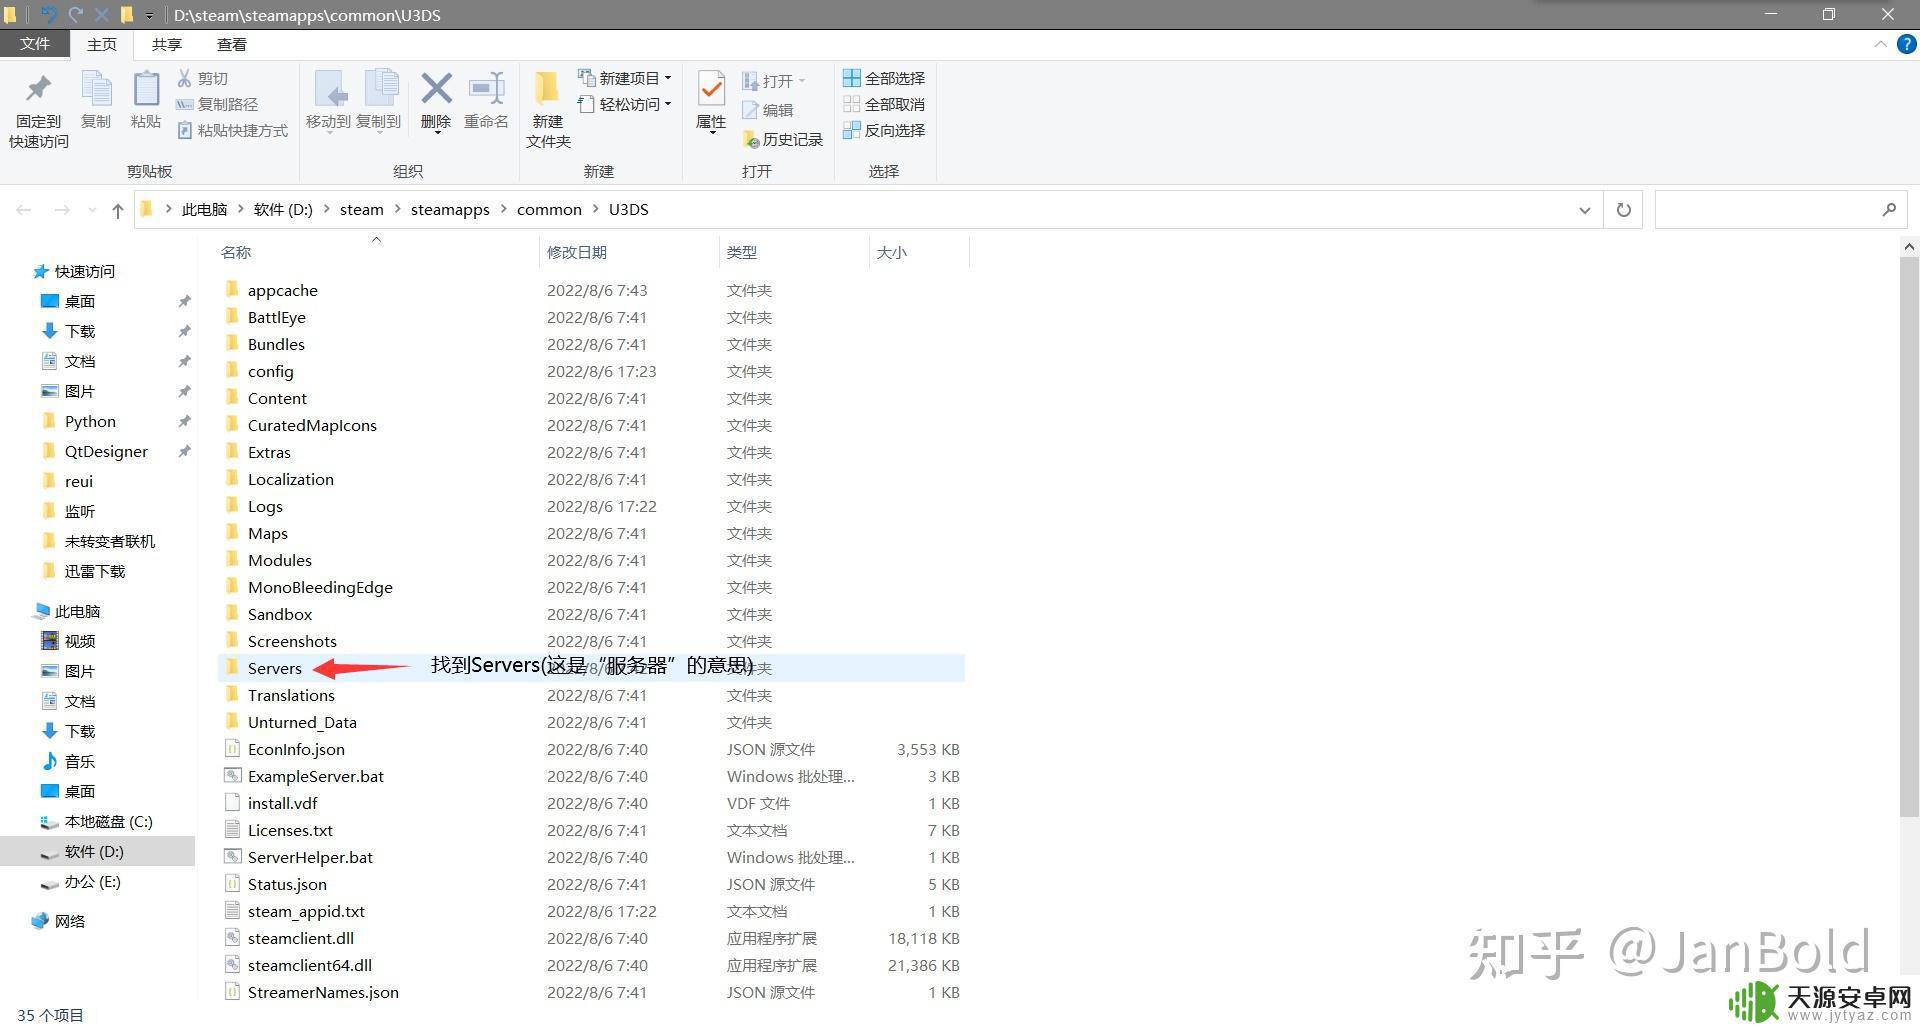Select the Servers folder

click(x=274, y=668)
